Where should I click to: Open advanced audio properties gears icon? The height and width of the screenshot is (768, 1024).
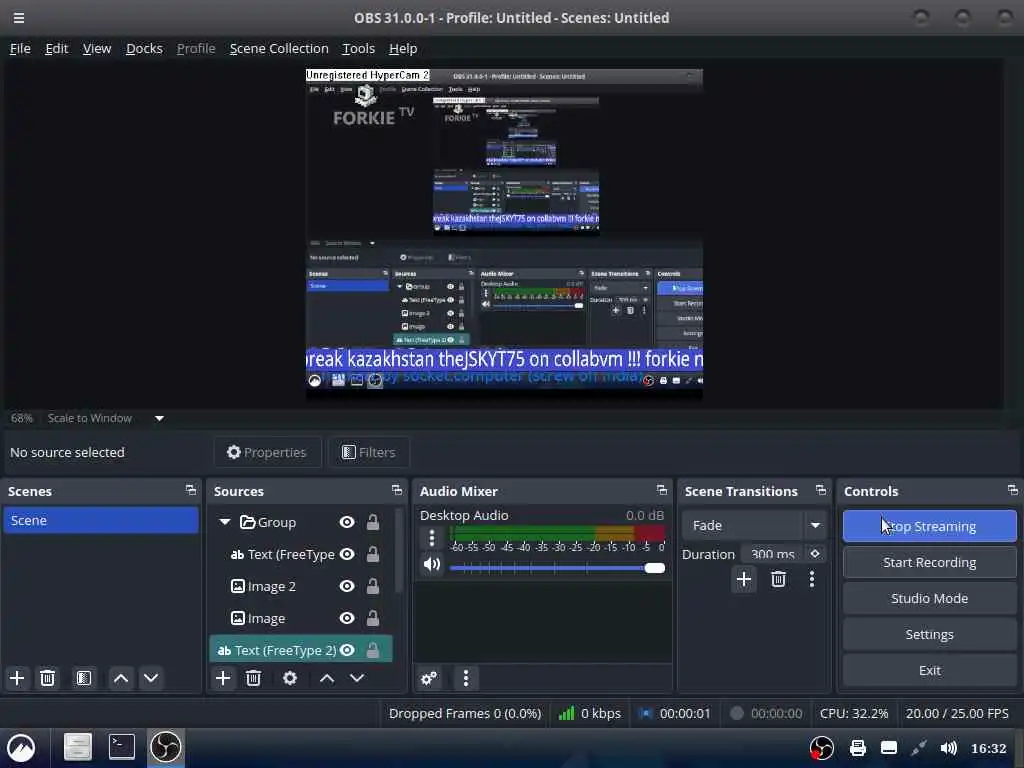pos(429,678)
